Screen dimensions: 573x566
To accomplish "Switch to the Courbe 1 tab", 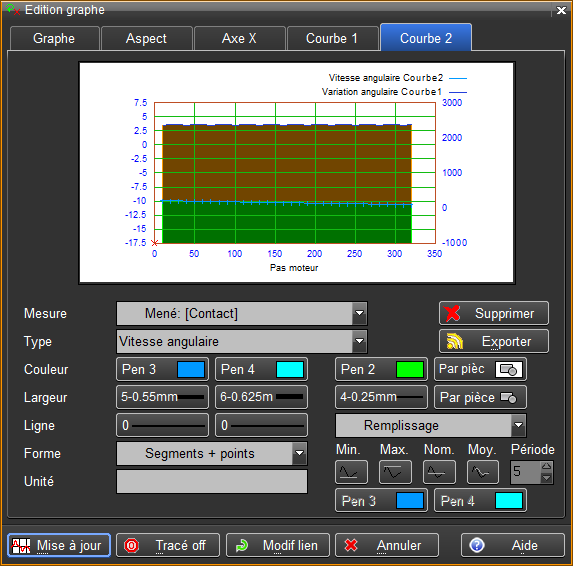I will click(333, 38).
